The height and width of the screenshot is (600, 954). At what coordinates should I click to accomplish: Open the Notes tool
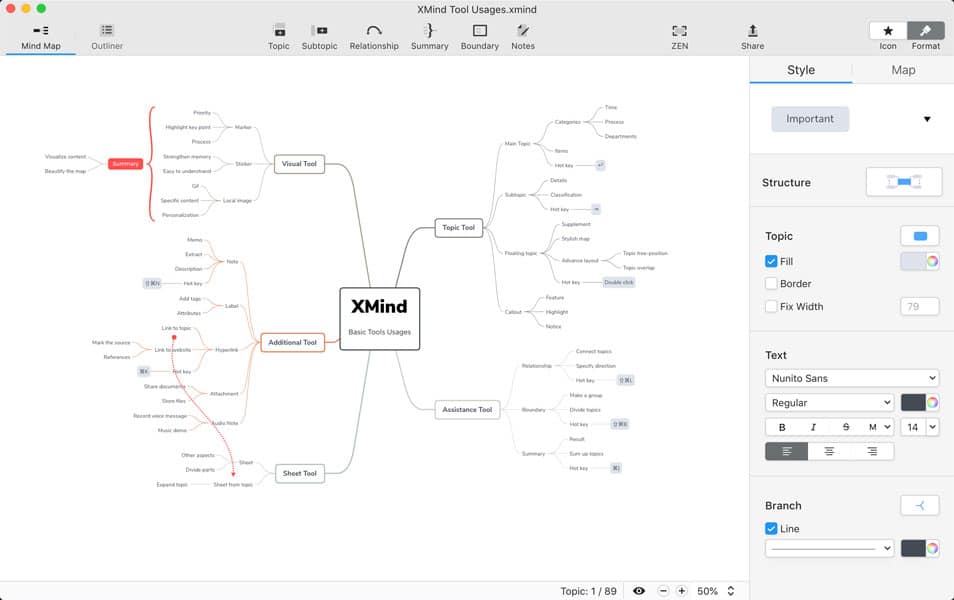point(523,34)
